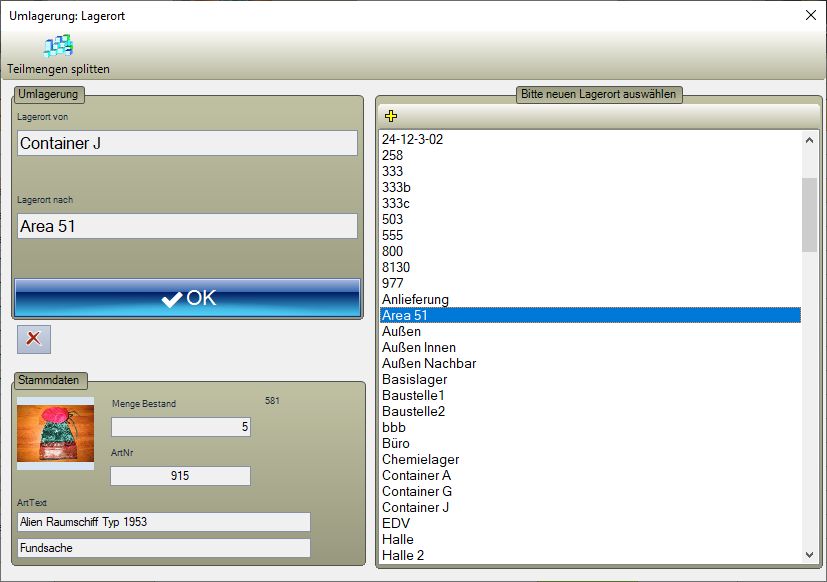Select Außen Innen location
827x582 pixels.
[x=590, y=347]
